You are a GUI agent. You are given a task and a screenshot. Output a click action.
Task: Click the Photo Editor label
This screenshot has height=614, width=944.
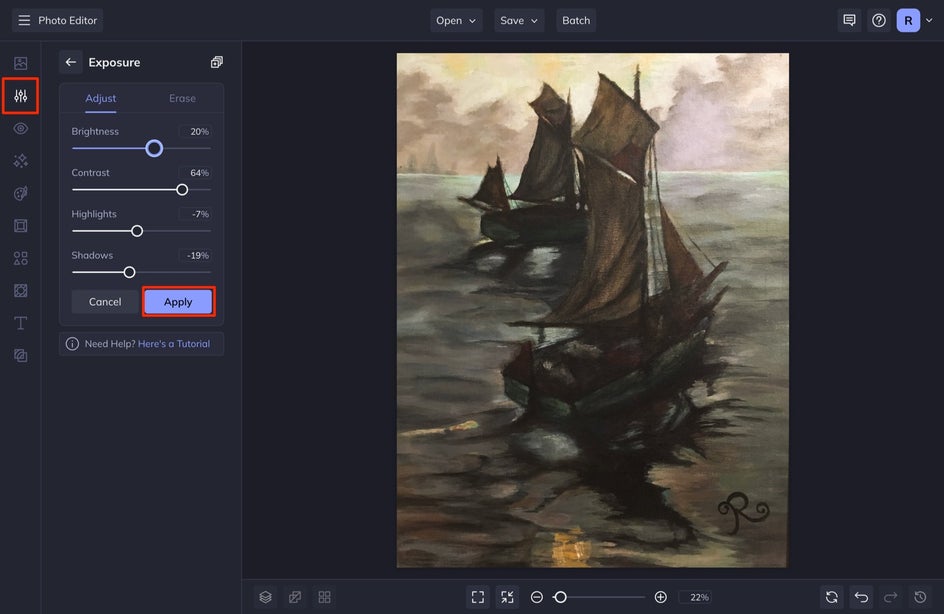coord(67,20)
